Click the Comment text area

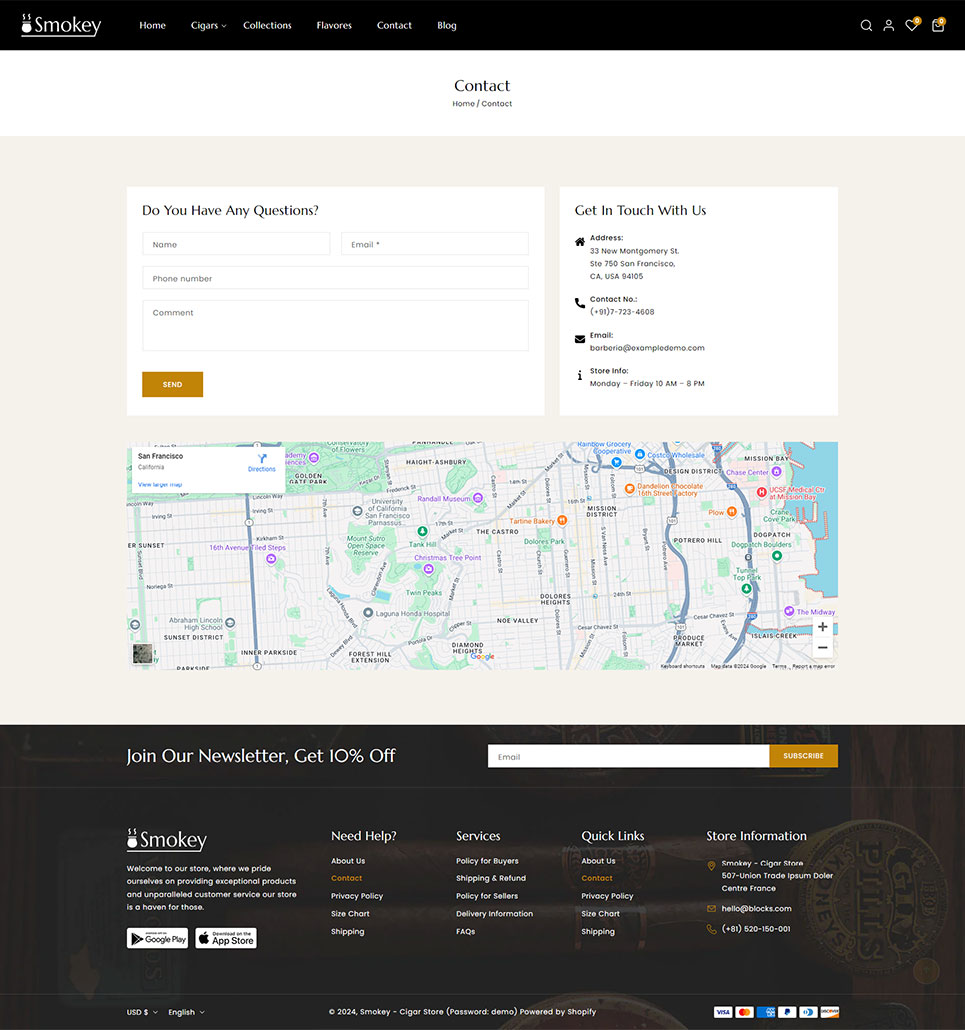point(335,325)
